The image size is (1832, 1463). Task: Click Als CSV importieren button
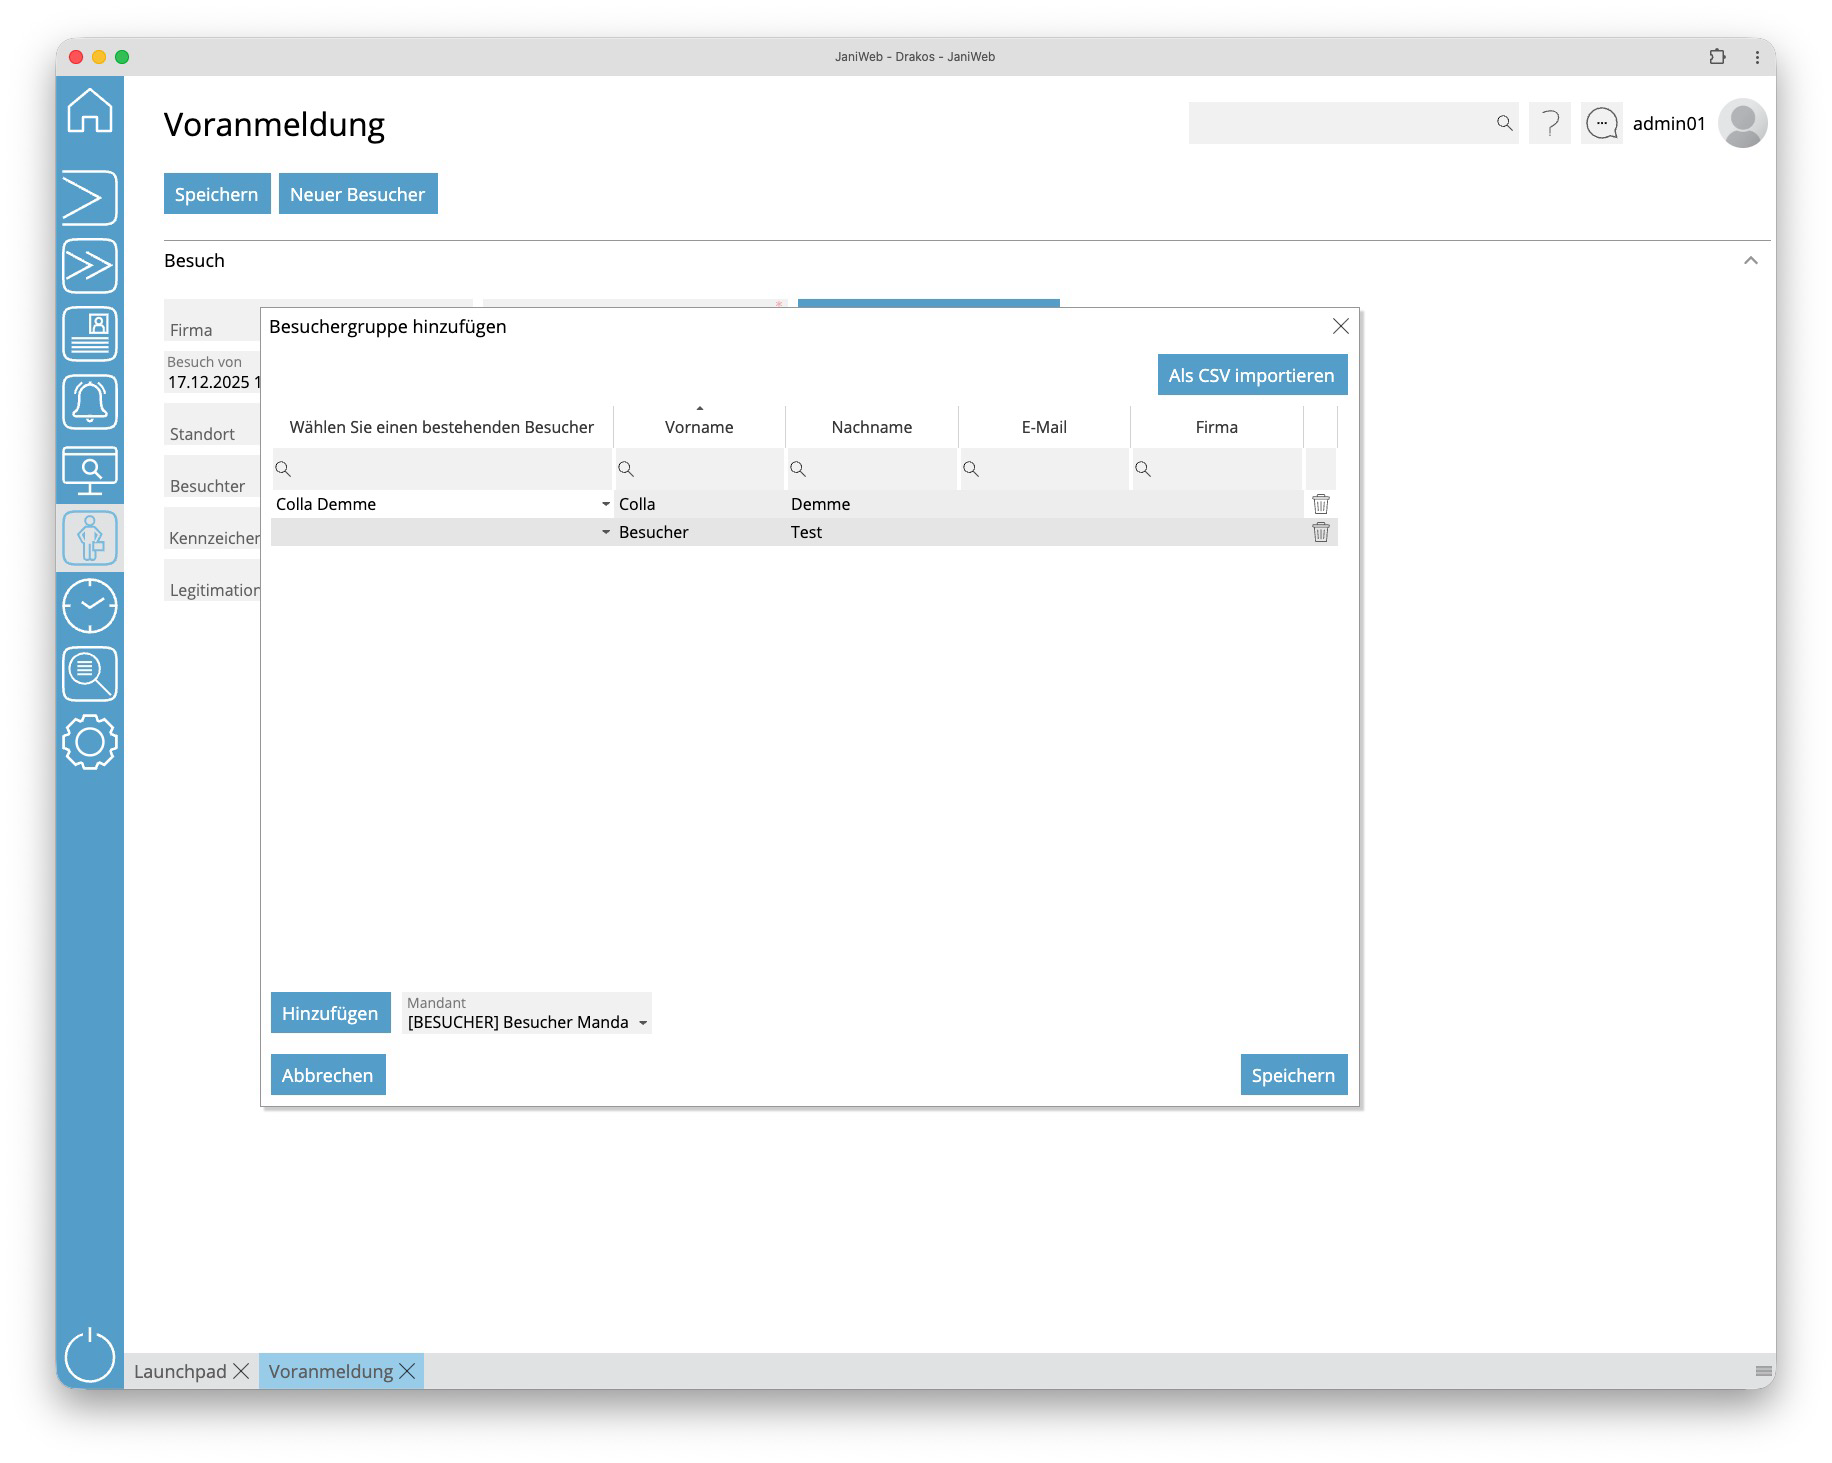[x=1251, y=375]
